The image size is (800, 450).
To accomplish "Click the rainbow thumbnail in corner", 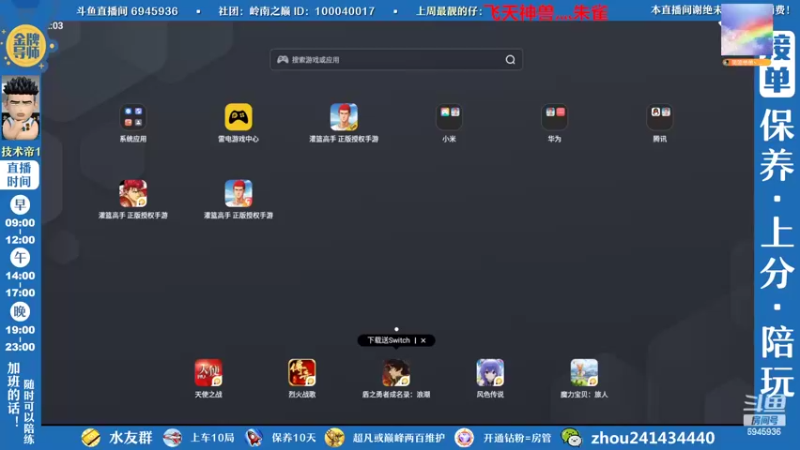I will click(x=746, y=30).
